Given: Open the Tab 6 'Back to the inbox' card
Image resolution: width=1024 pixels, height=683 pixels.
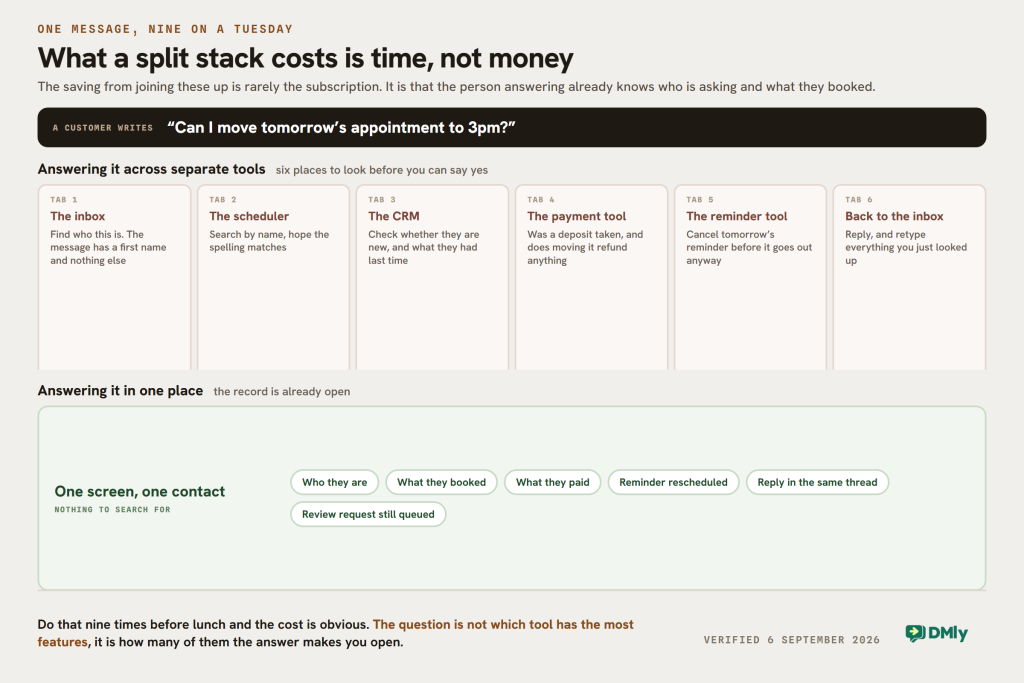Looking at the screenshot, I should (909, 278).
